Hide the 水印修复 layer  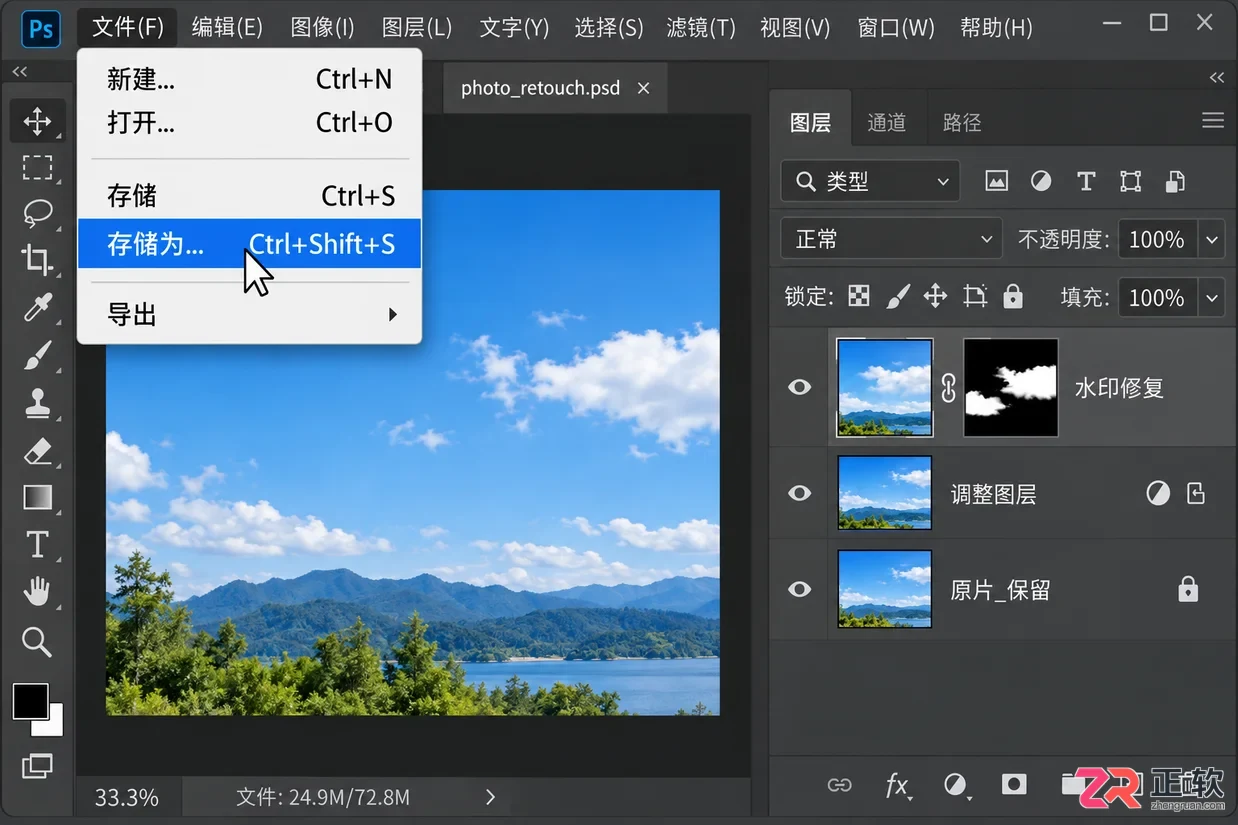800,387
